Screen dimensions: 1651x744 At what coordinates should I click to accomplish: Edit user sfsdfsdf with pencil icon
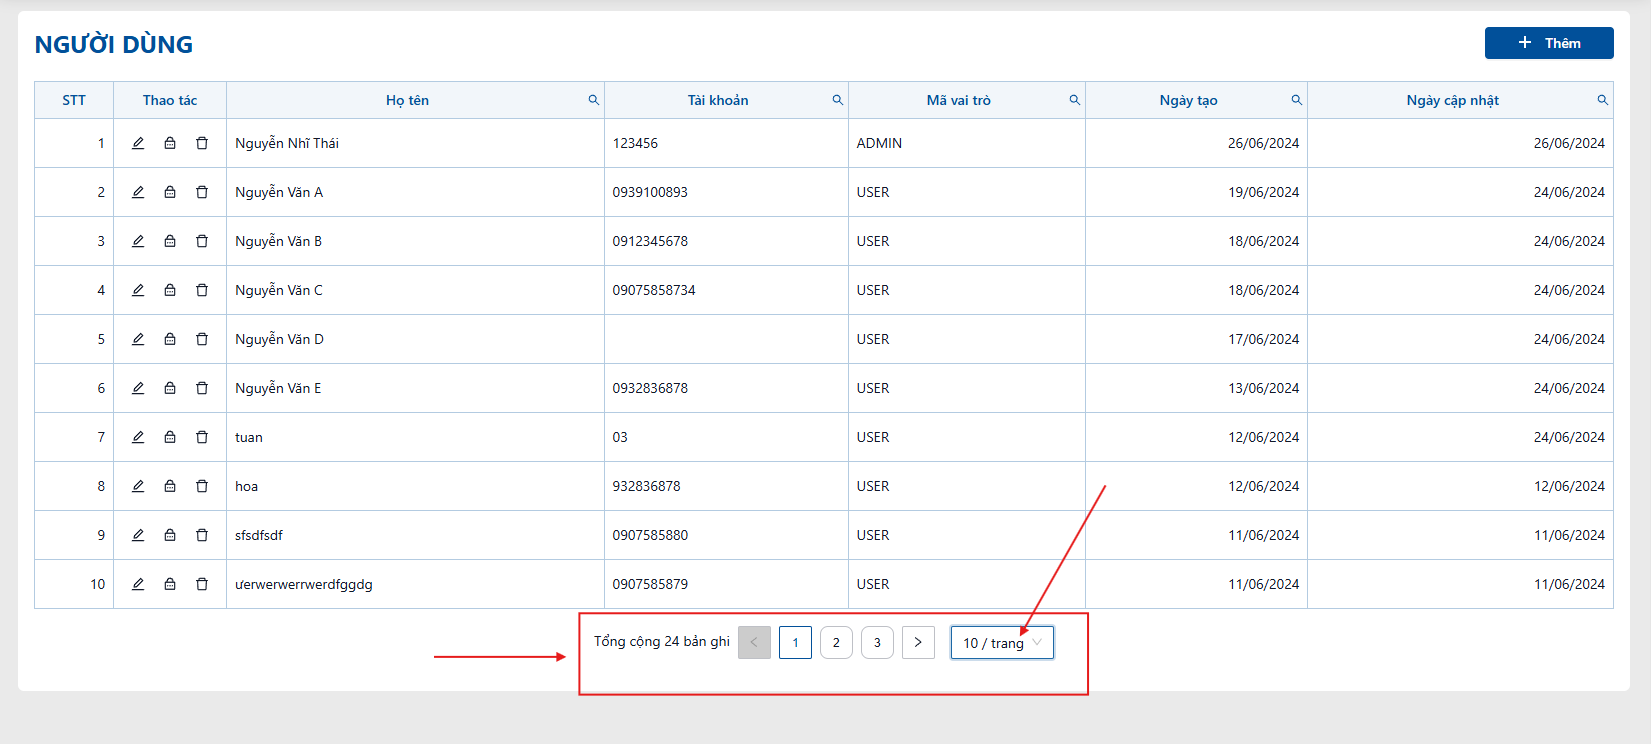pyautogui.click(x=138, y=535)
